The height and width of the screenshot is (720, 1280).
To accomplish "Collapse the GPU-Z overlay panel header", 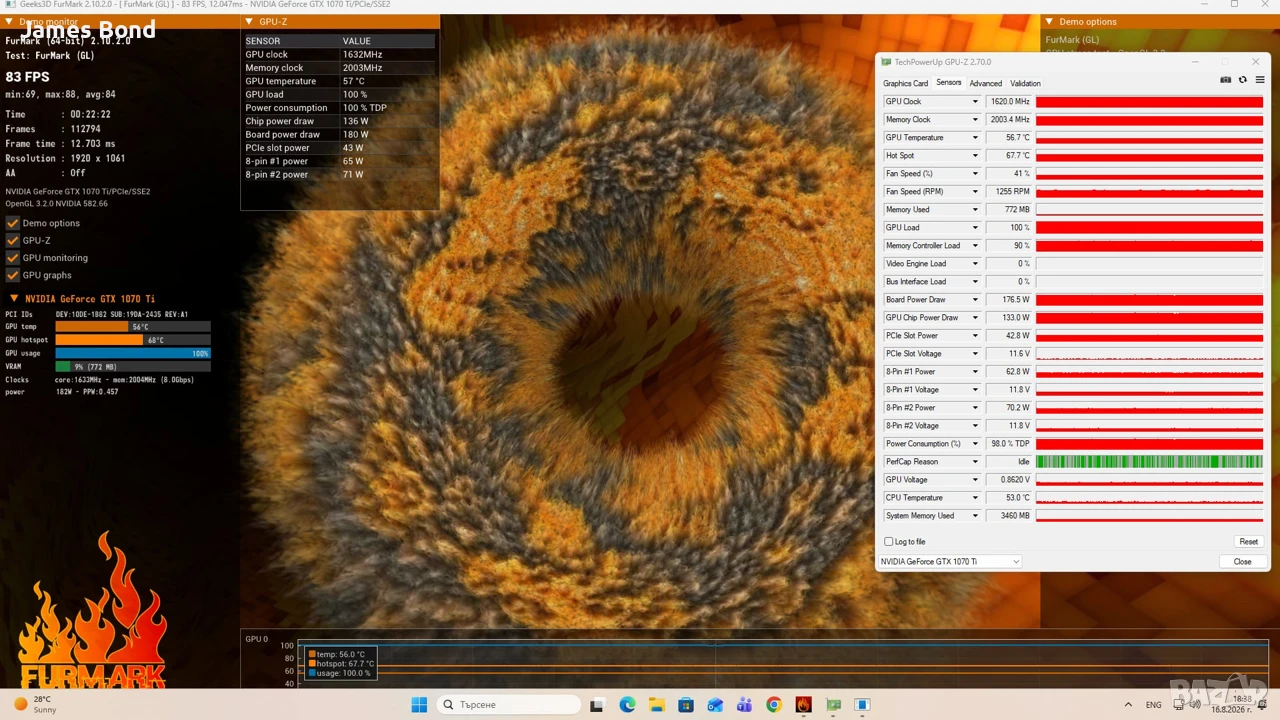I will 249,21.
